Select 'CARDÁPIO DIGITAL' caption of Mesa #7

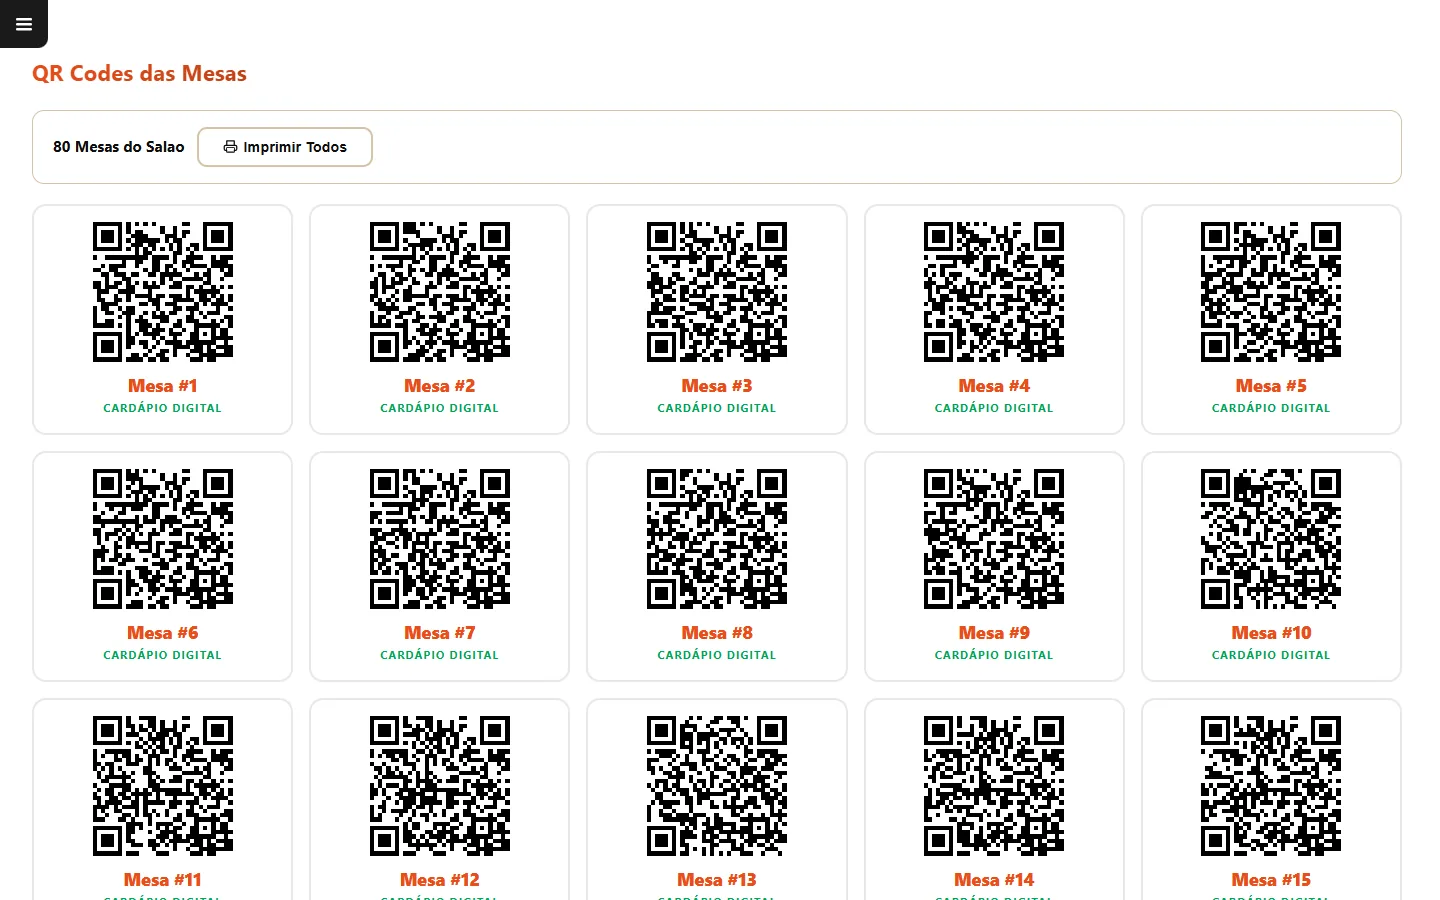tap(440, 655)
